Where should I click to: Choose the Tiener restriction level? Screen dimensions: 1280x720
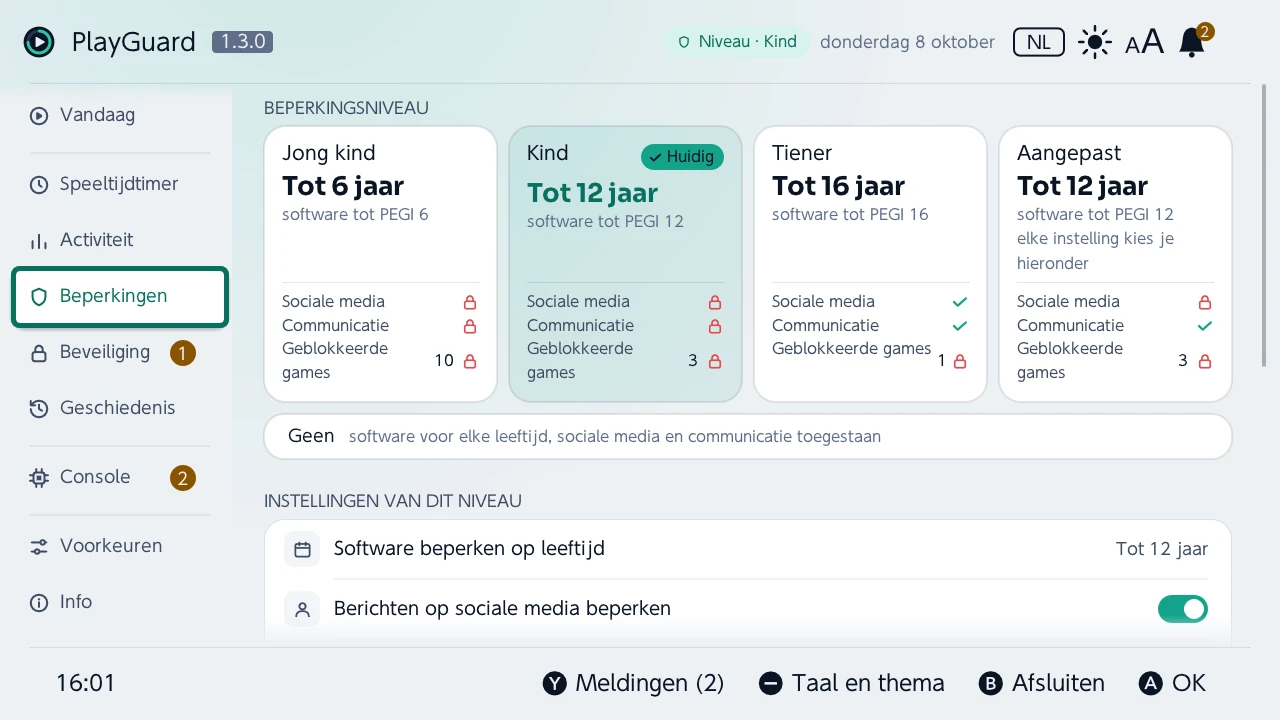870,264
